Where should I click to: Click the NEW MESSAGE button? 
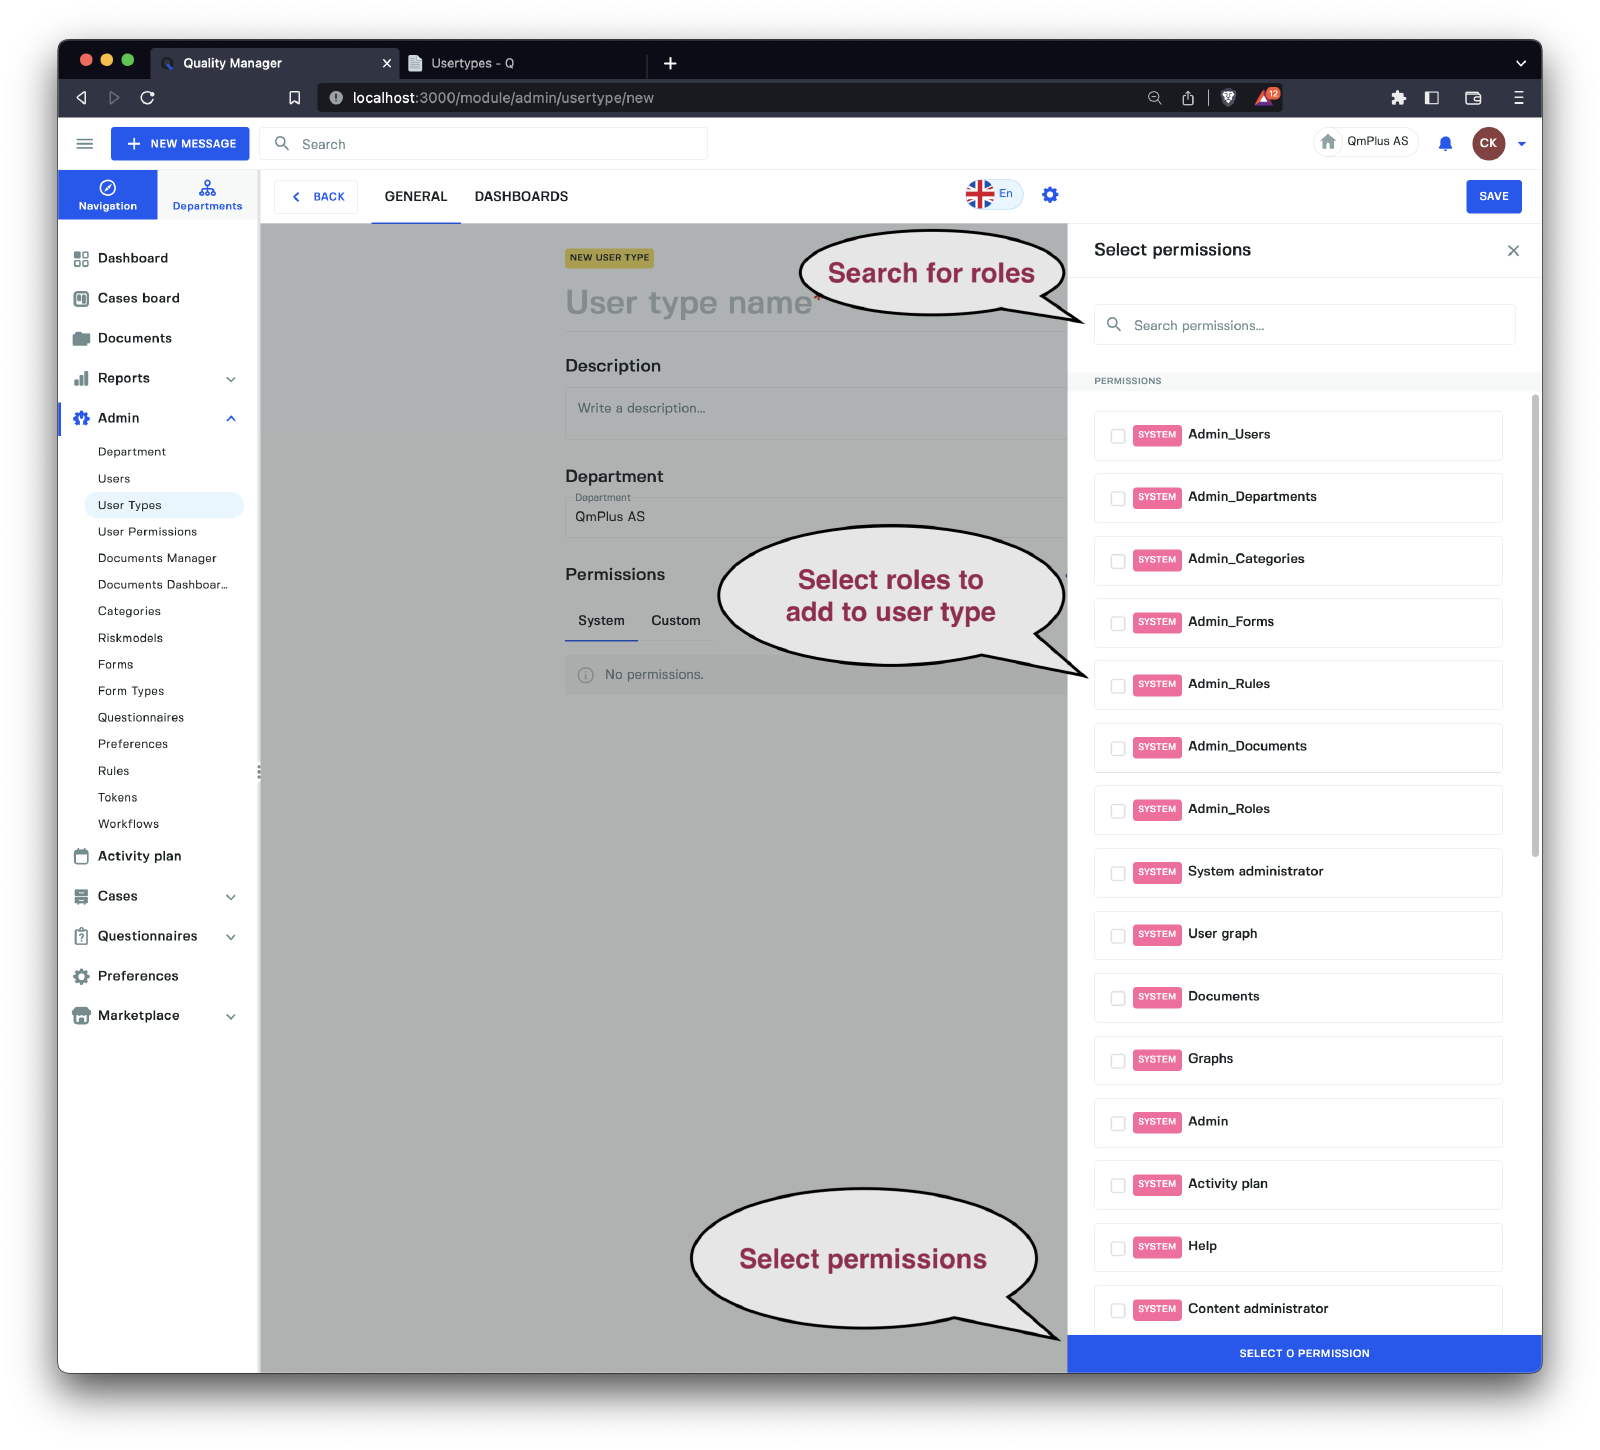pos(181,144)
